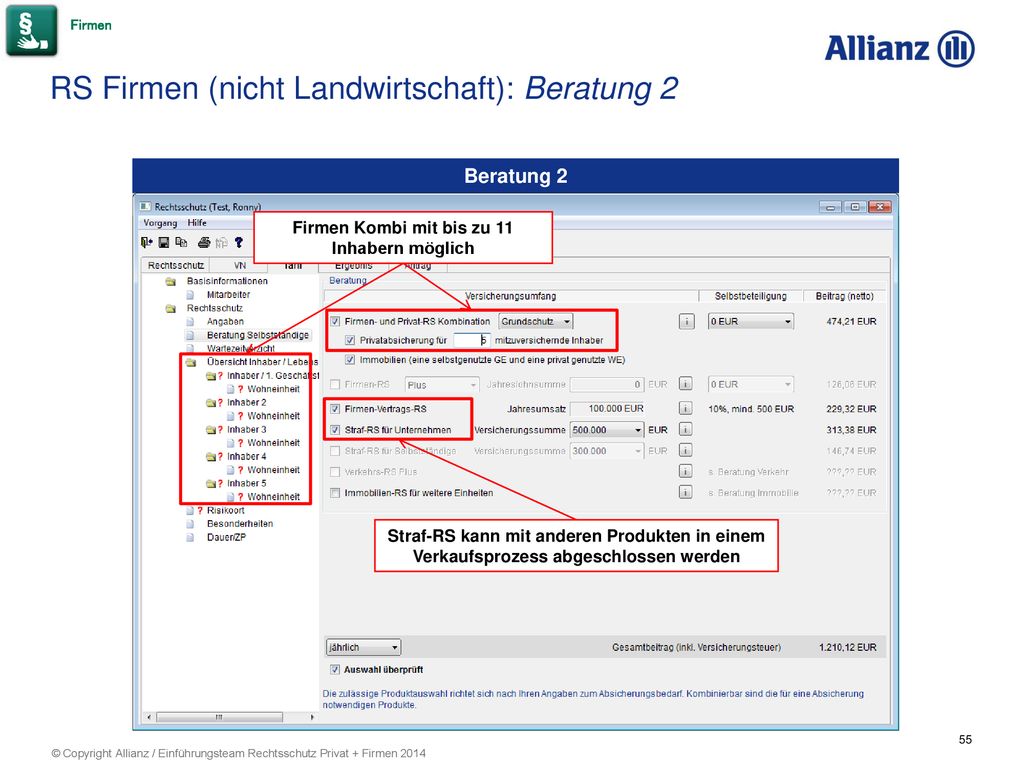
Task: Toggle the Firmen-RS checkbox
Action: click(335, 385)
